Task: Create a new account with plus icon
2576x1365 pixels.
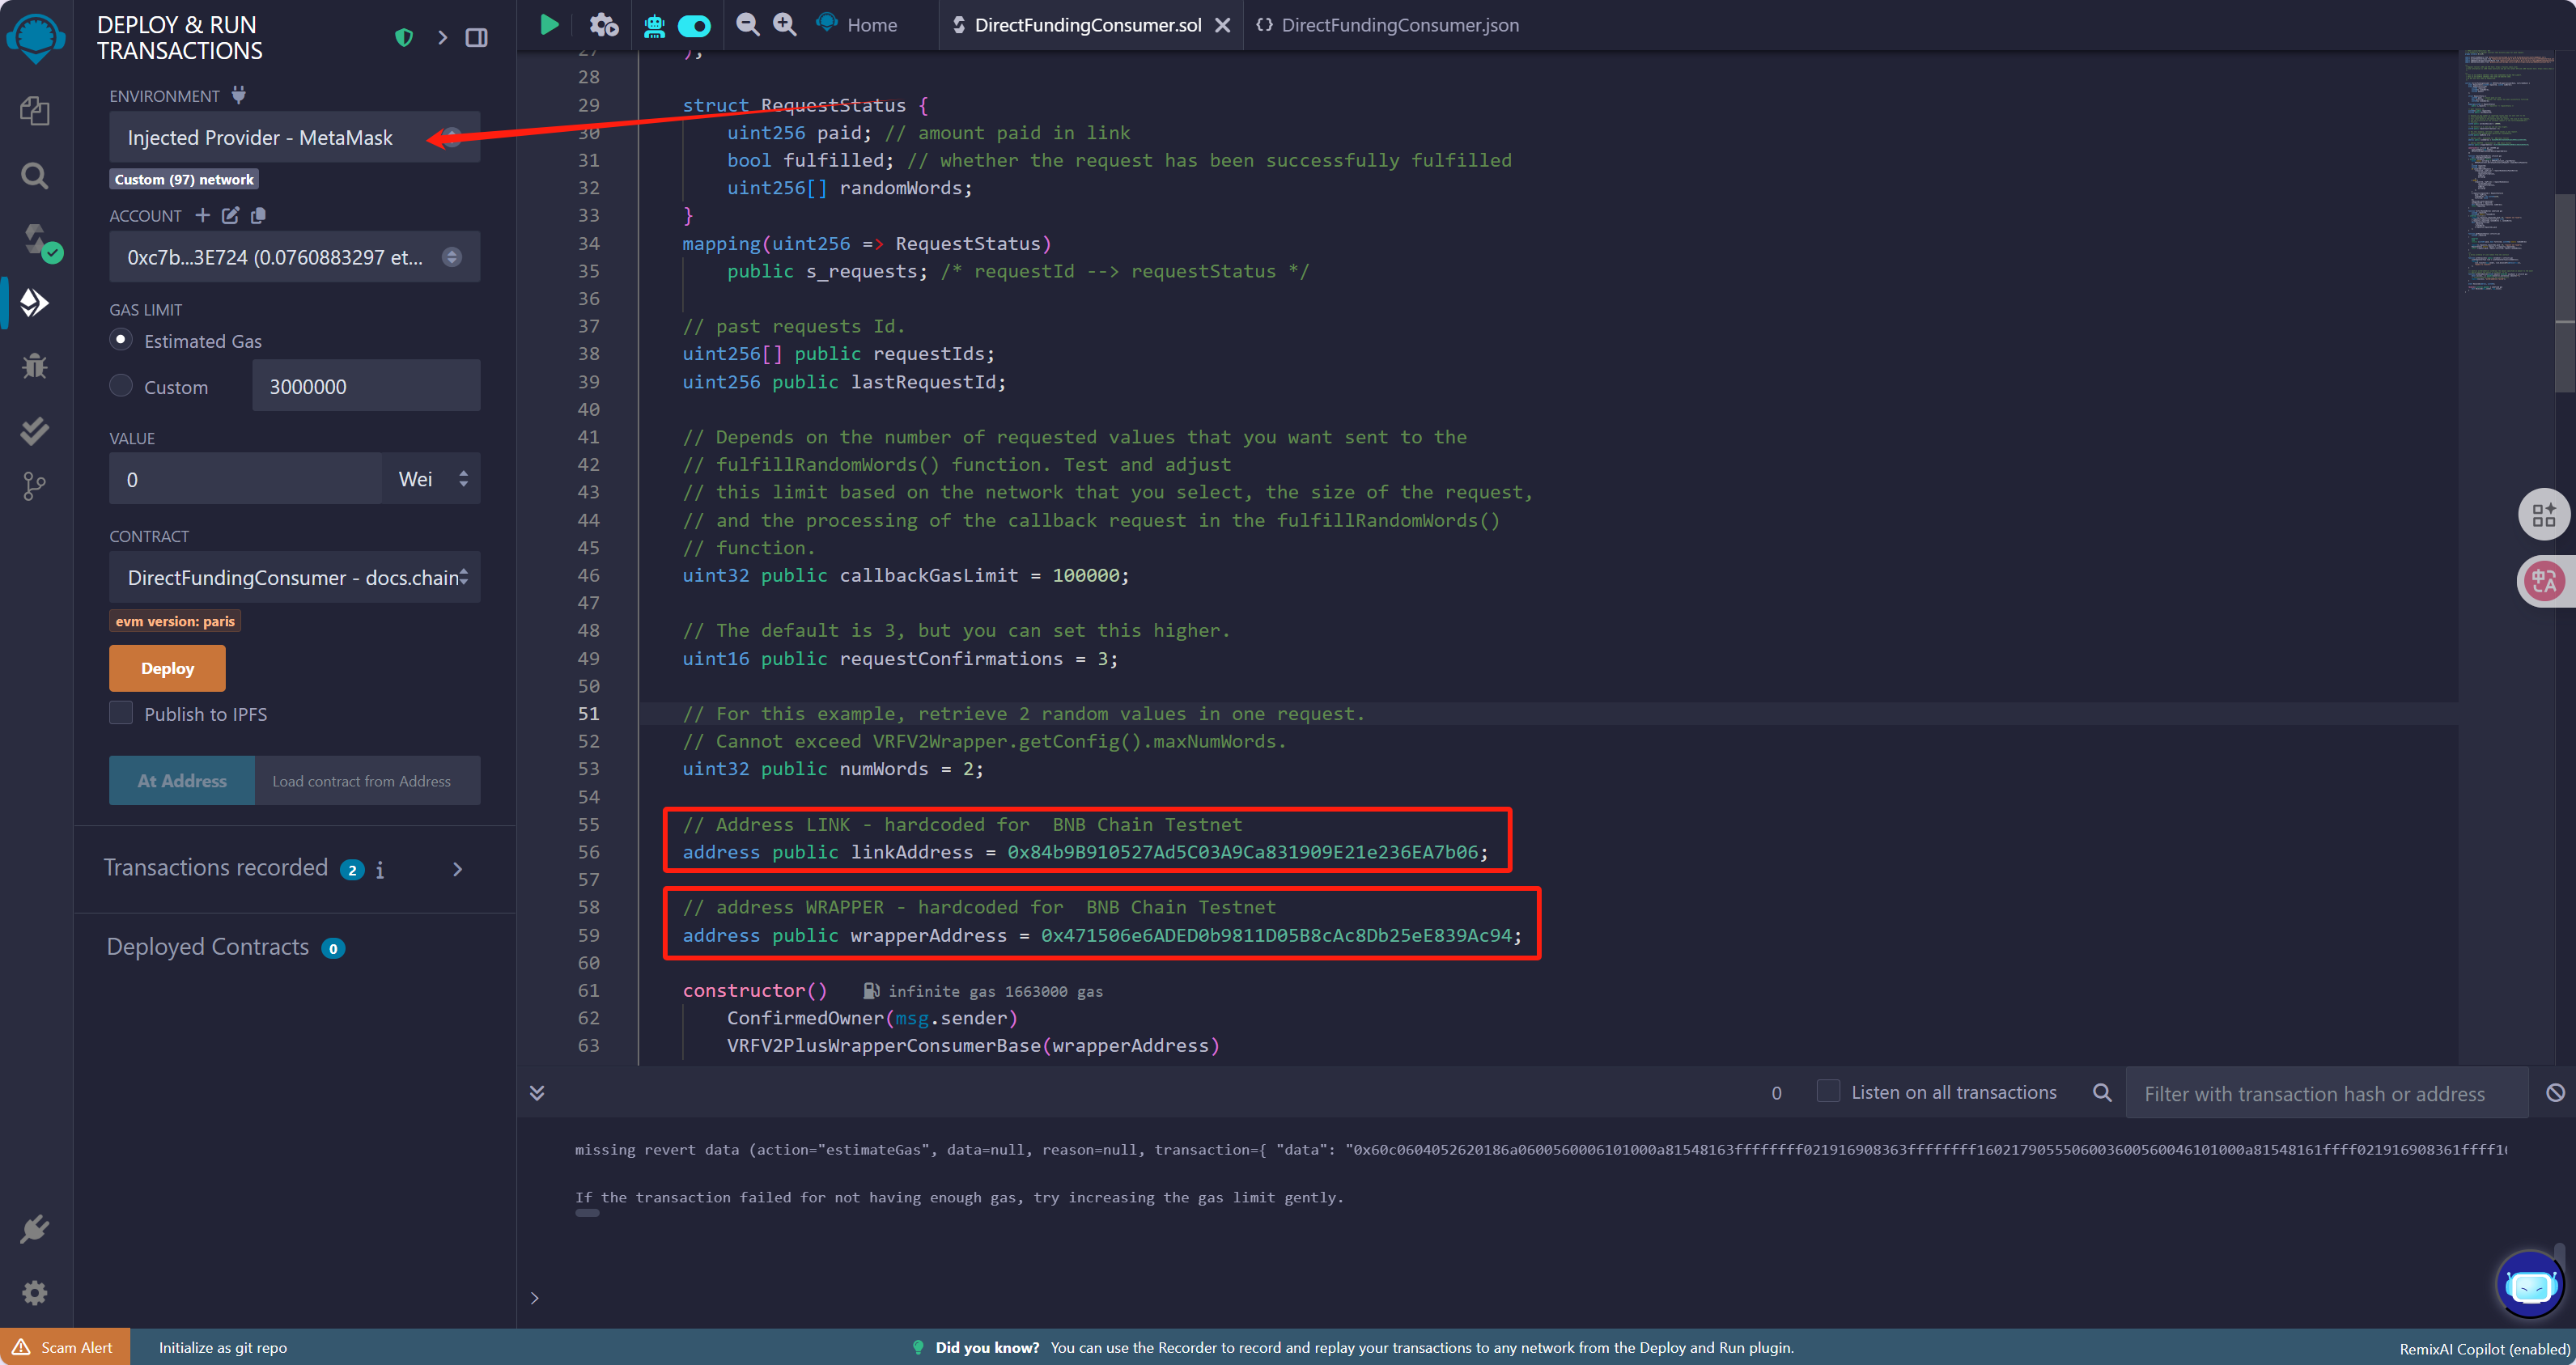Action: point(202,215)
